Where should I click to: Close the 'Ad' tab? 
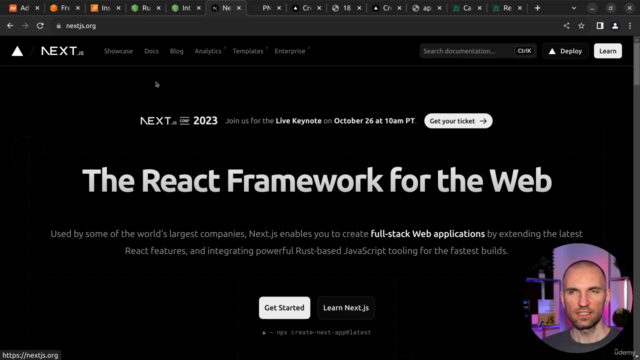coord(37,8)
